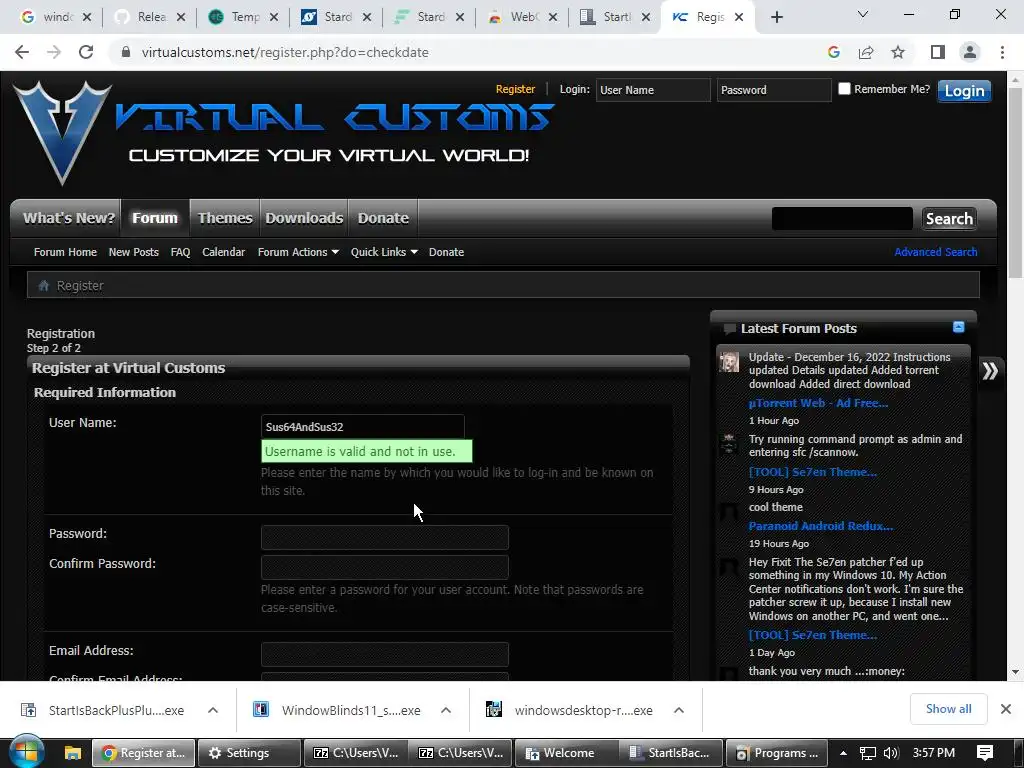Screen dimensions: 1024x768
Task: Open the Chrome three-dot menu
Action: tap(1002, 52)
